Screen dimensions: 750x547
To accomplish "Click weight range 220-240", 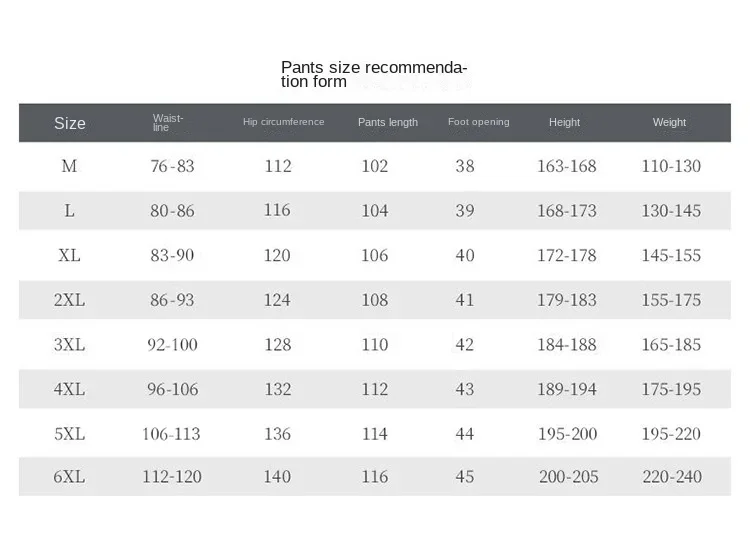I will (671, 477).
